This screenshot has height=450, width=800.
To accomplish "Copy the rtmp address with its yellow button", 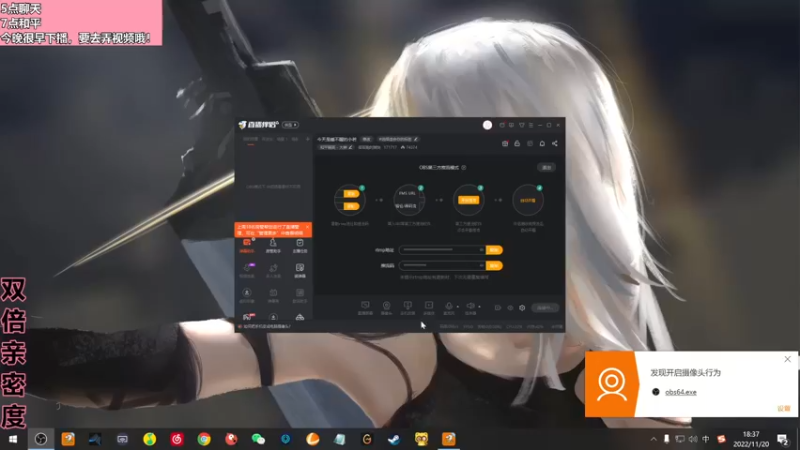I will (494, 250).
